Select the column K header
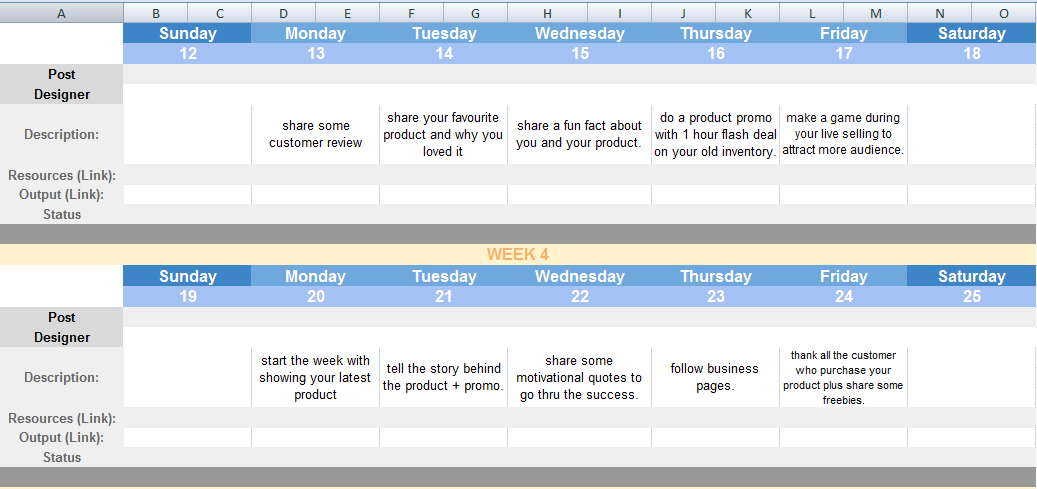Image resolution: width=1037 pixels, height=489 pixels. pyautogui.click(x=747, y=12)
